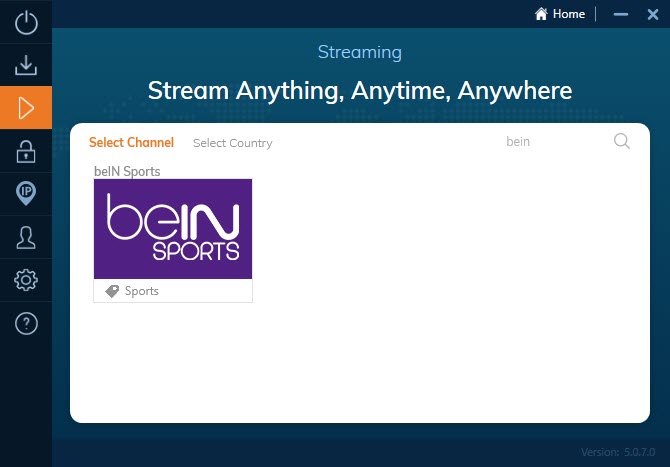Switch to the Select Country tab
Image resolution: width=670 pixels, height=467 pixels.
click(x=232, y=143)
